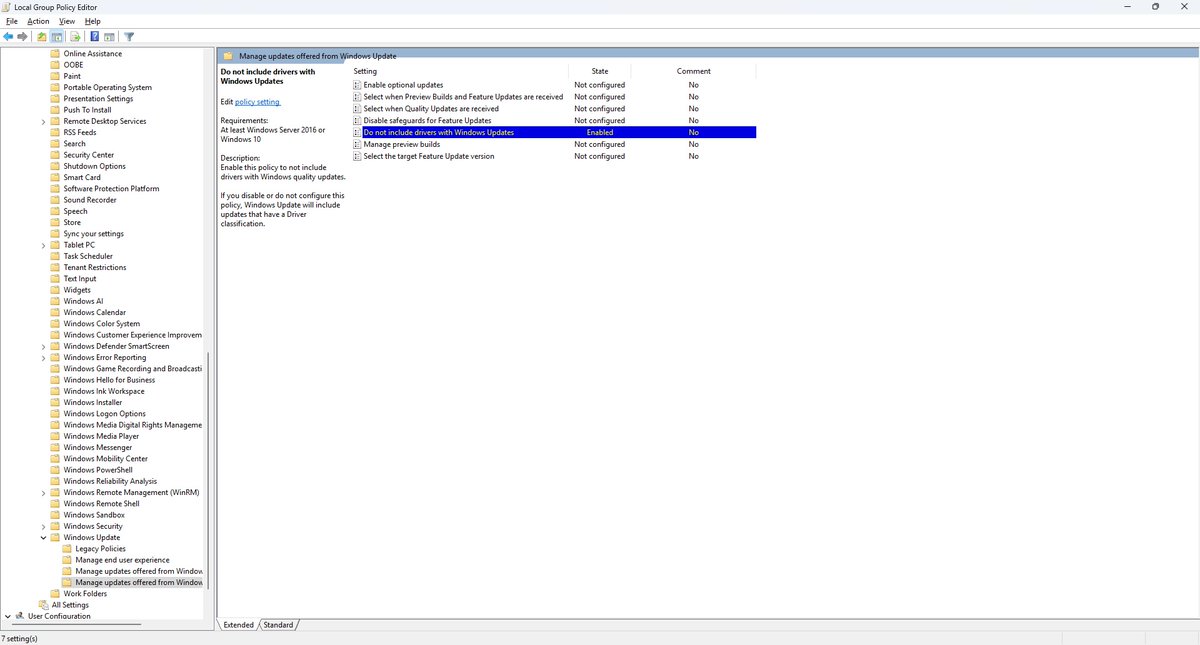The width and height of the screenshot is (1200, 645).
Task: Click the folder icon beside Legacy Policies
Action: pyautogui.click(x=67, y=549)
